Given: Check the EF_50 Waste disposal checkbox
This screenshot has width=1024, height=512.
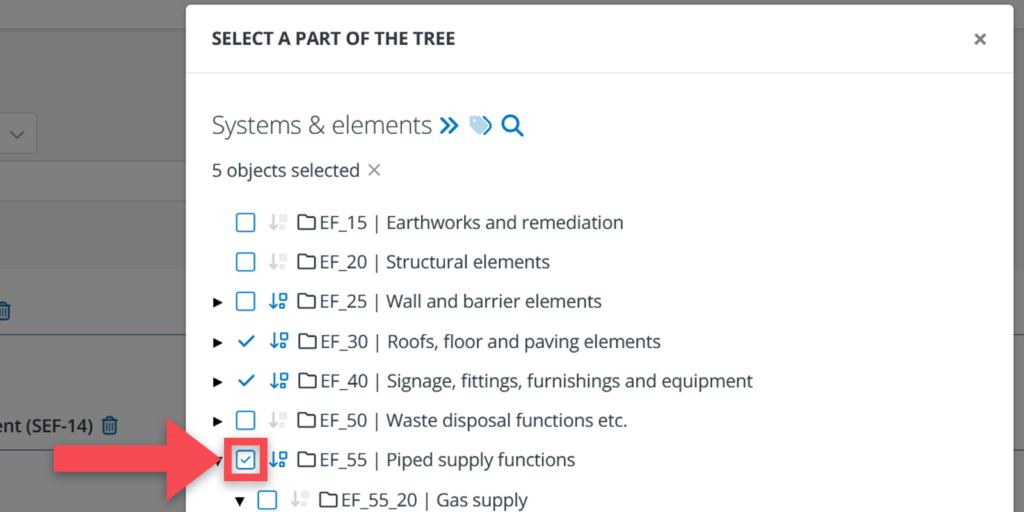Looking at the screenshot, I should click(245, 420).
